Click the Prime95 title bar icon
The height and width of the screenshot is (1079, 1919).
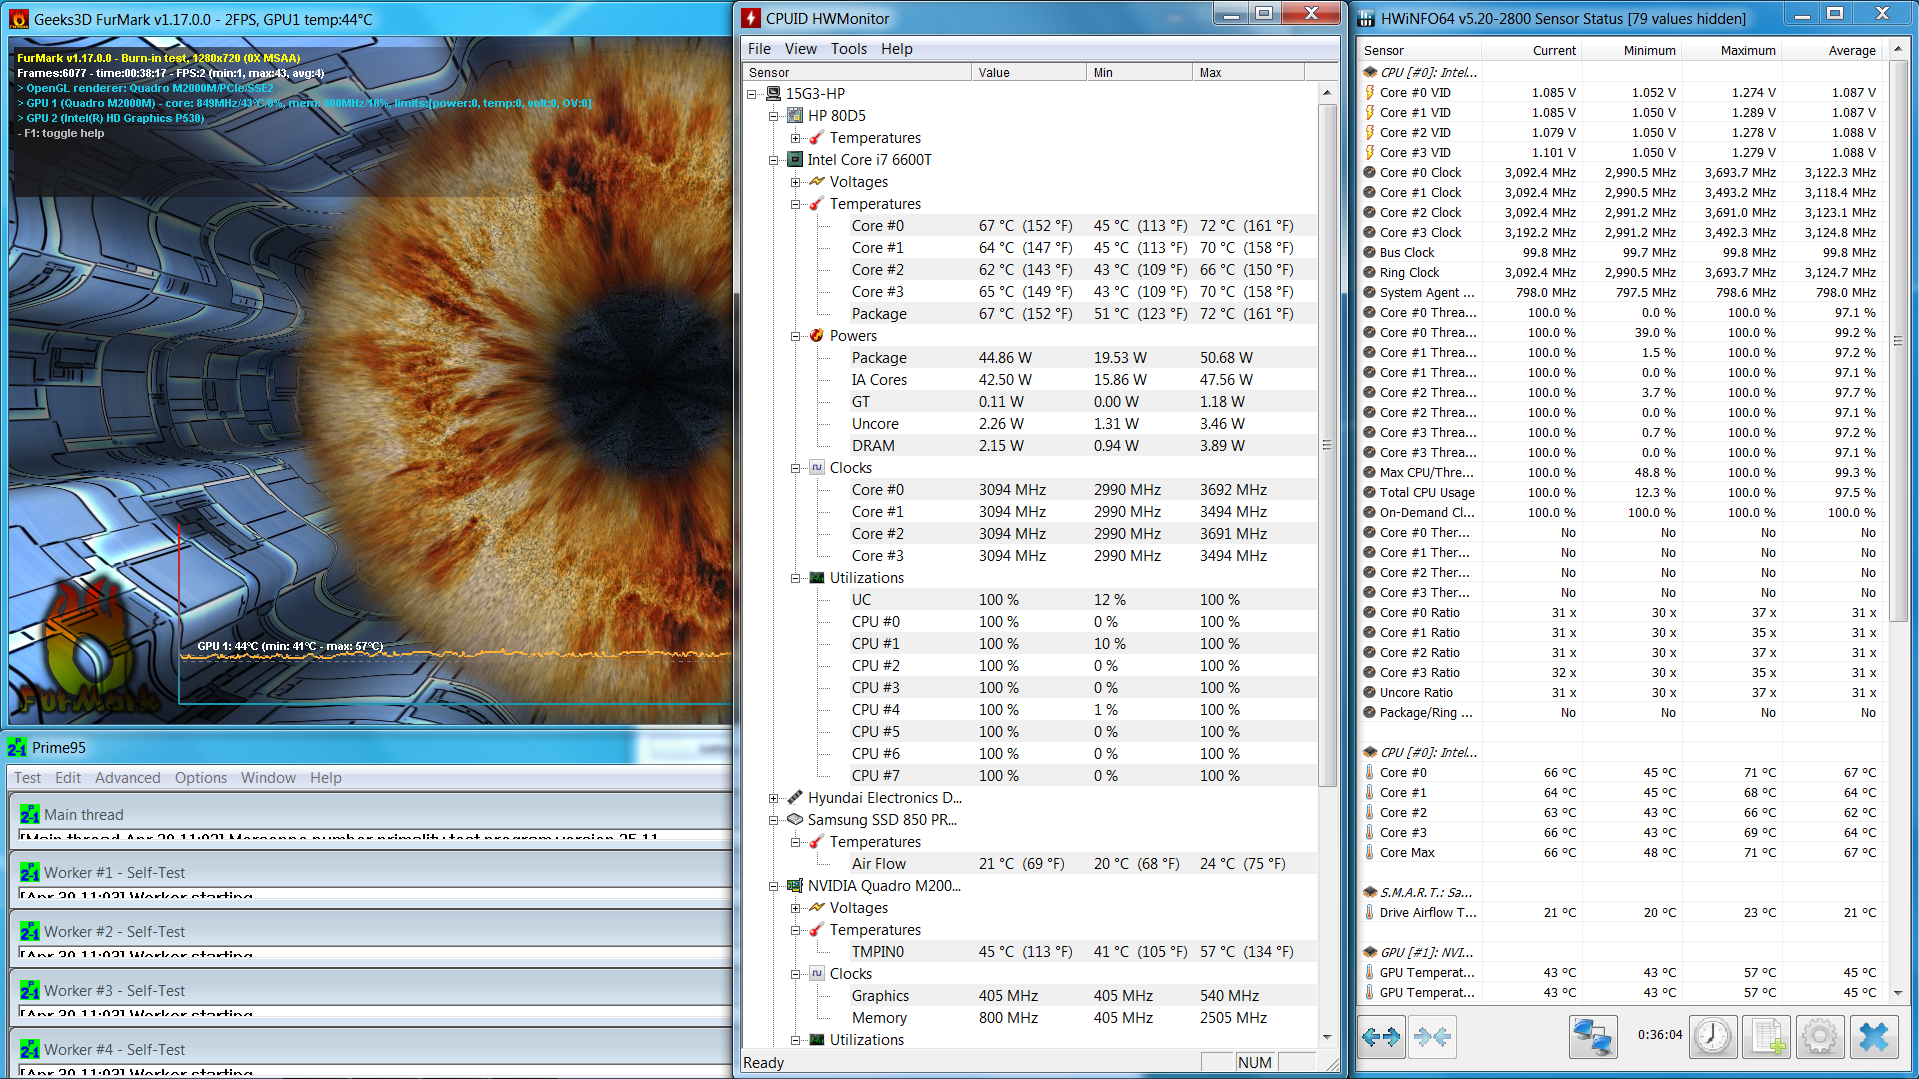(17, 747)
